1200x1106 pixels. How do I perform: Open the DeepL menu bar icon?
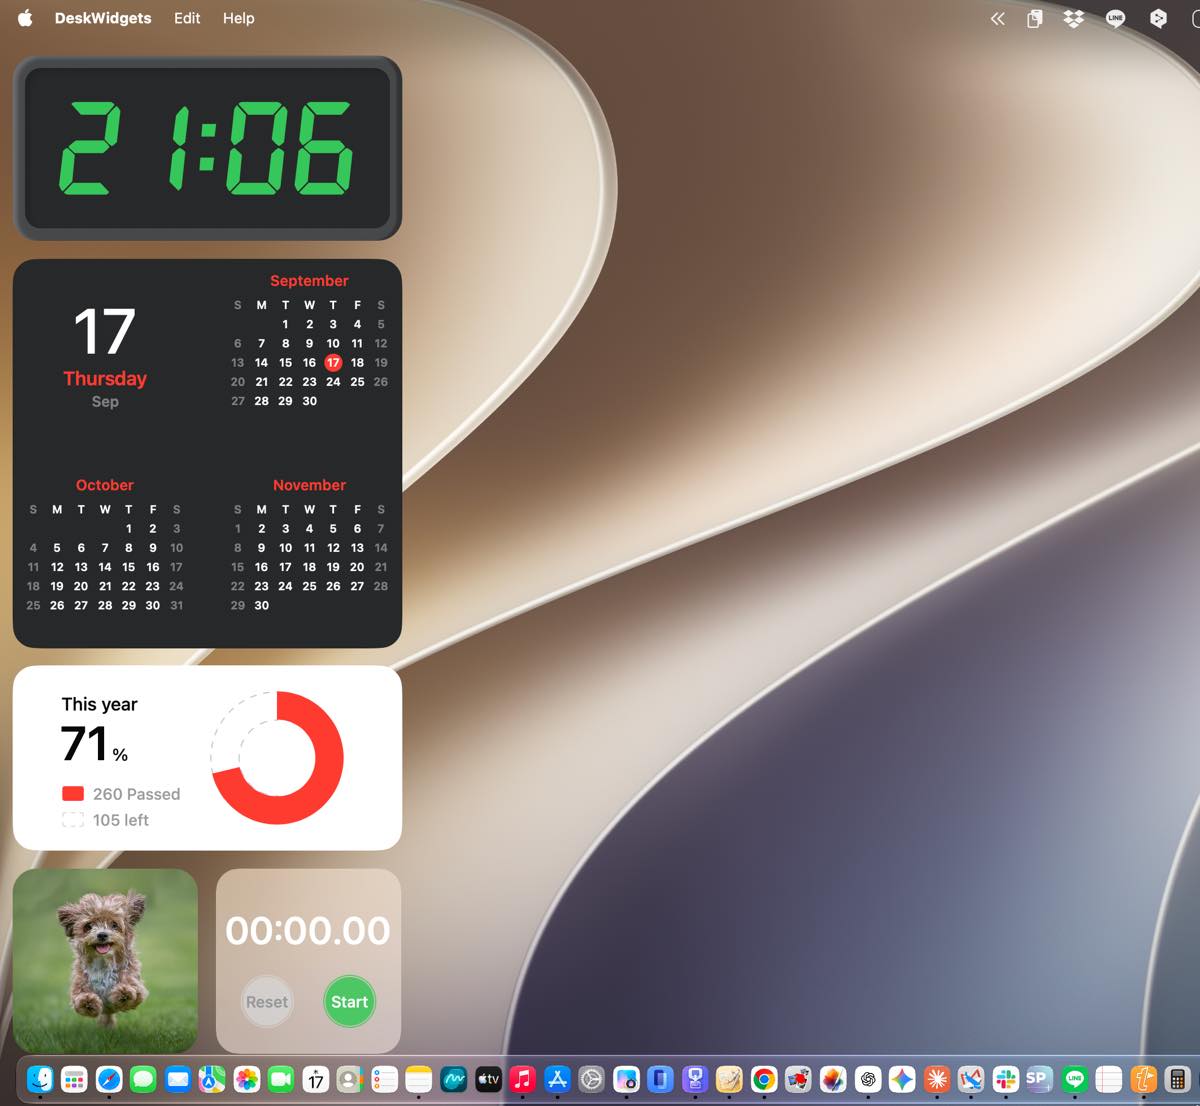click(x=1158, y=18)
